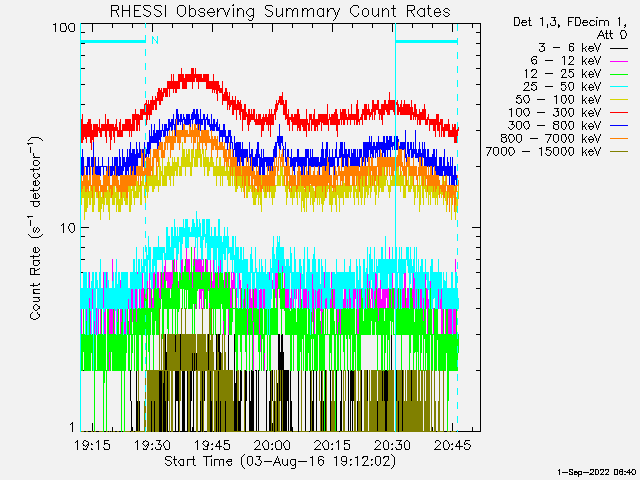Screen dimensions: 640x480
Task: Select the '6 - 12 keV' legend label
Action: coord(566,61)
